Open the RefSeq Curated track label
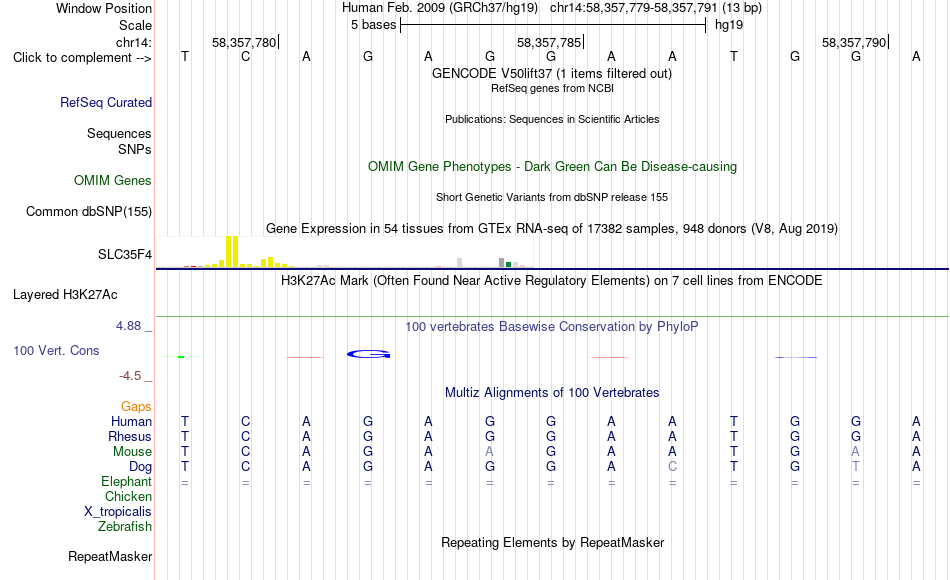The height and width of the screenshot is (580, 950). tap(106, 102)
